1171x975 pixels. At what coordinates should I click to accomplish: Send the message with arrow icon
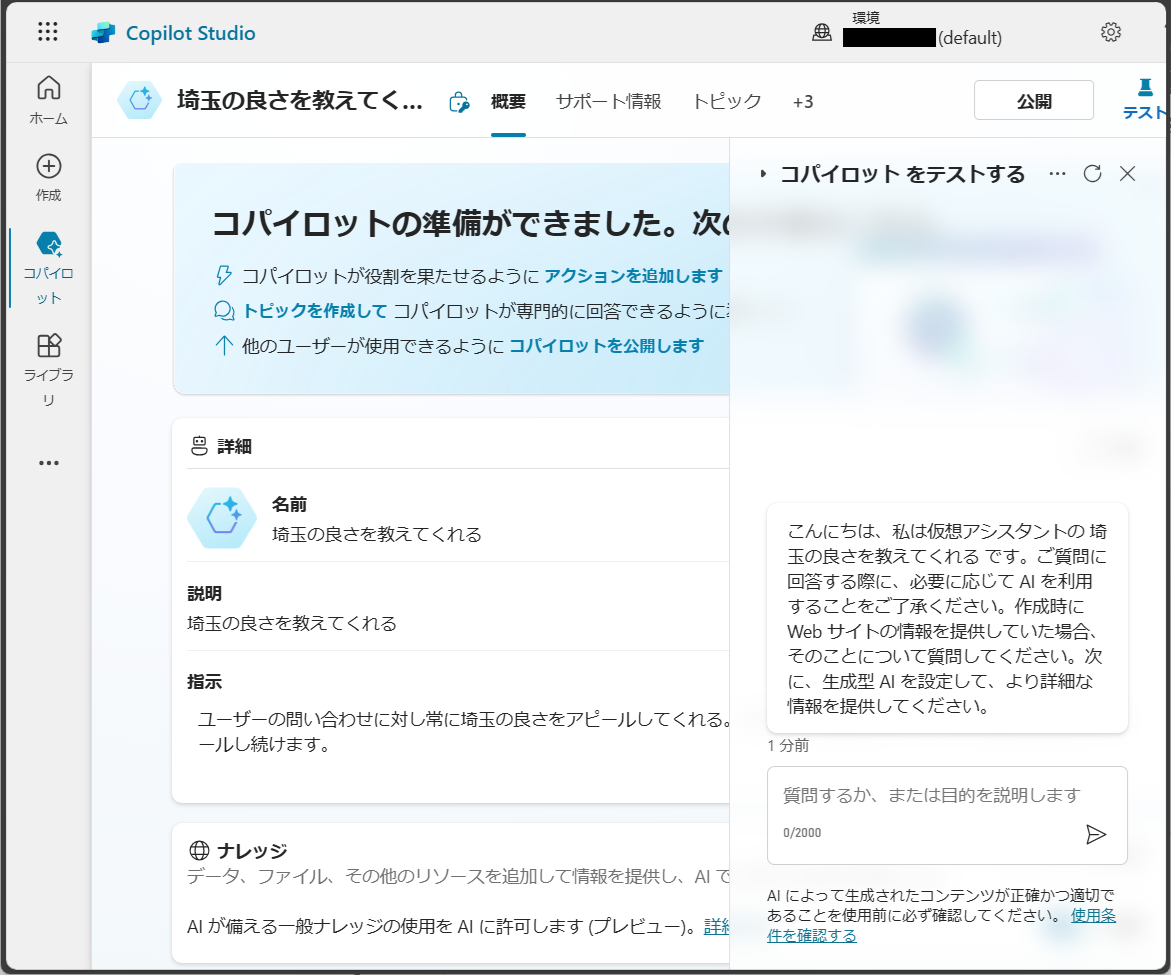coord(1096,834)
